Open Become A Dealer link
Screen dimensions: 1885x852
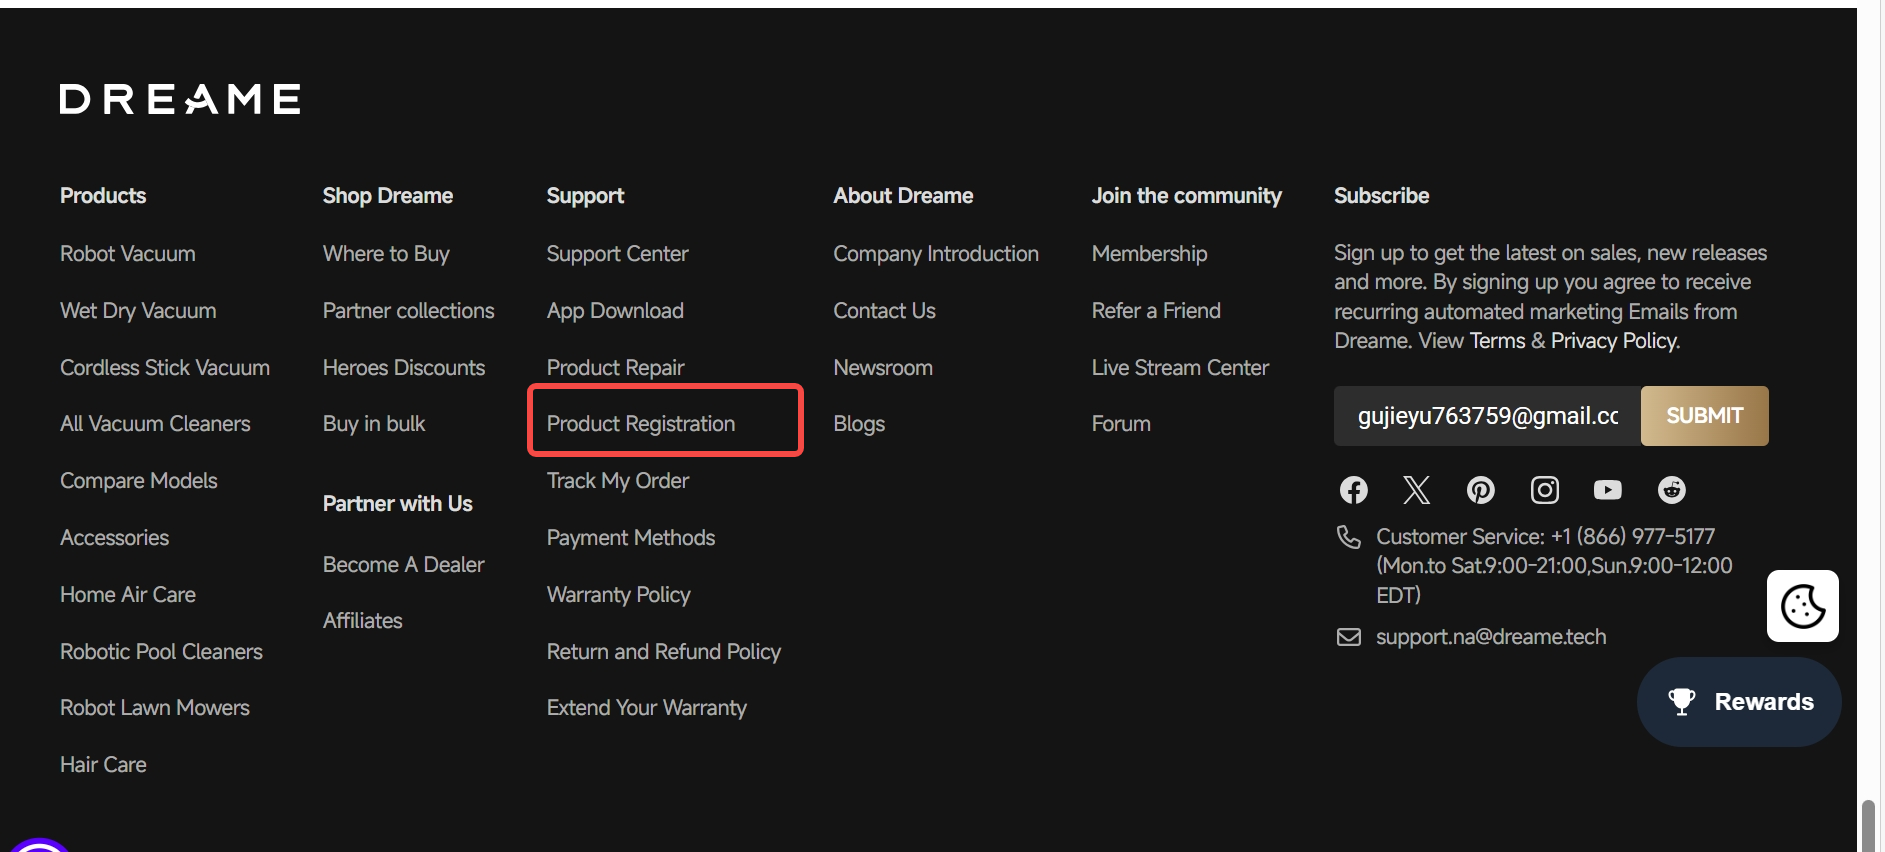coord(403,565)
